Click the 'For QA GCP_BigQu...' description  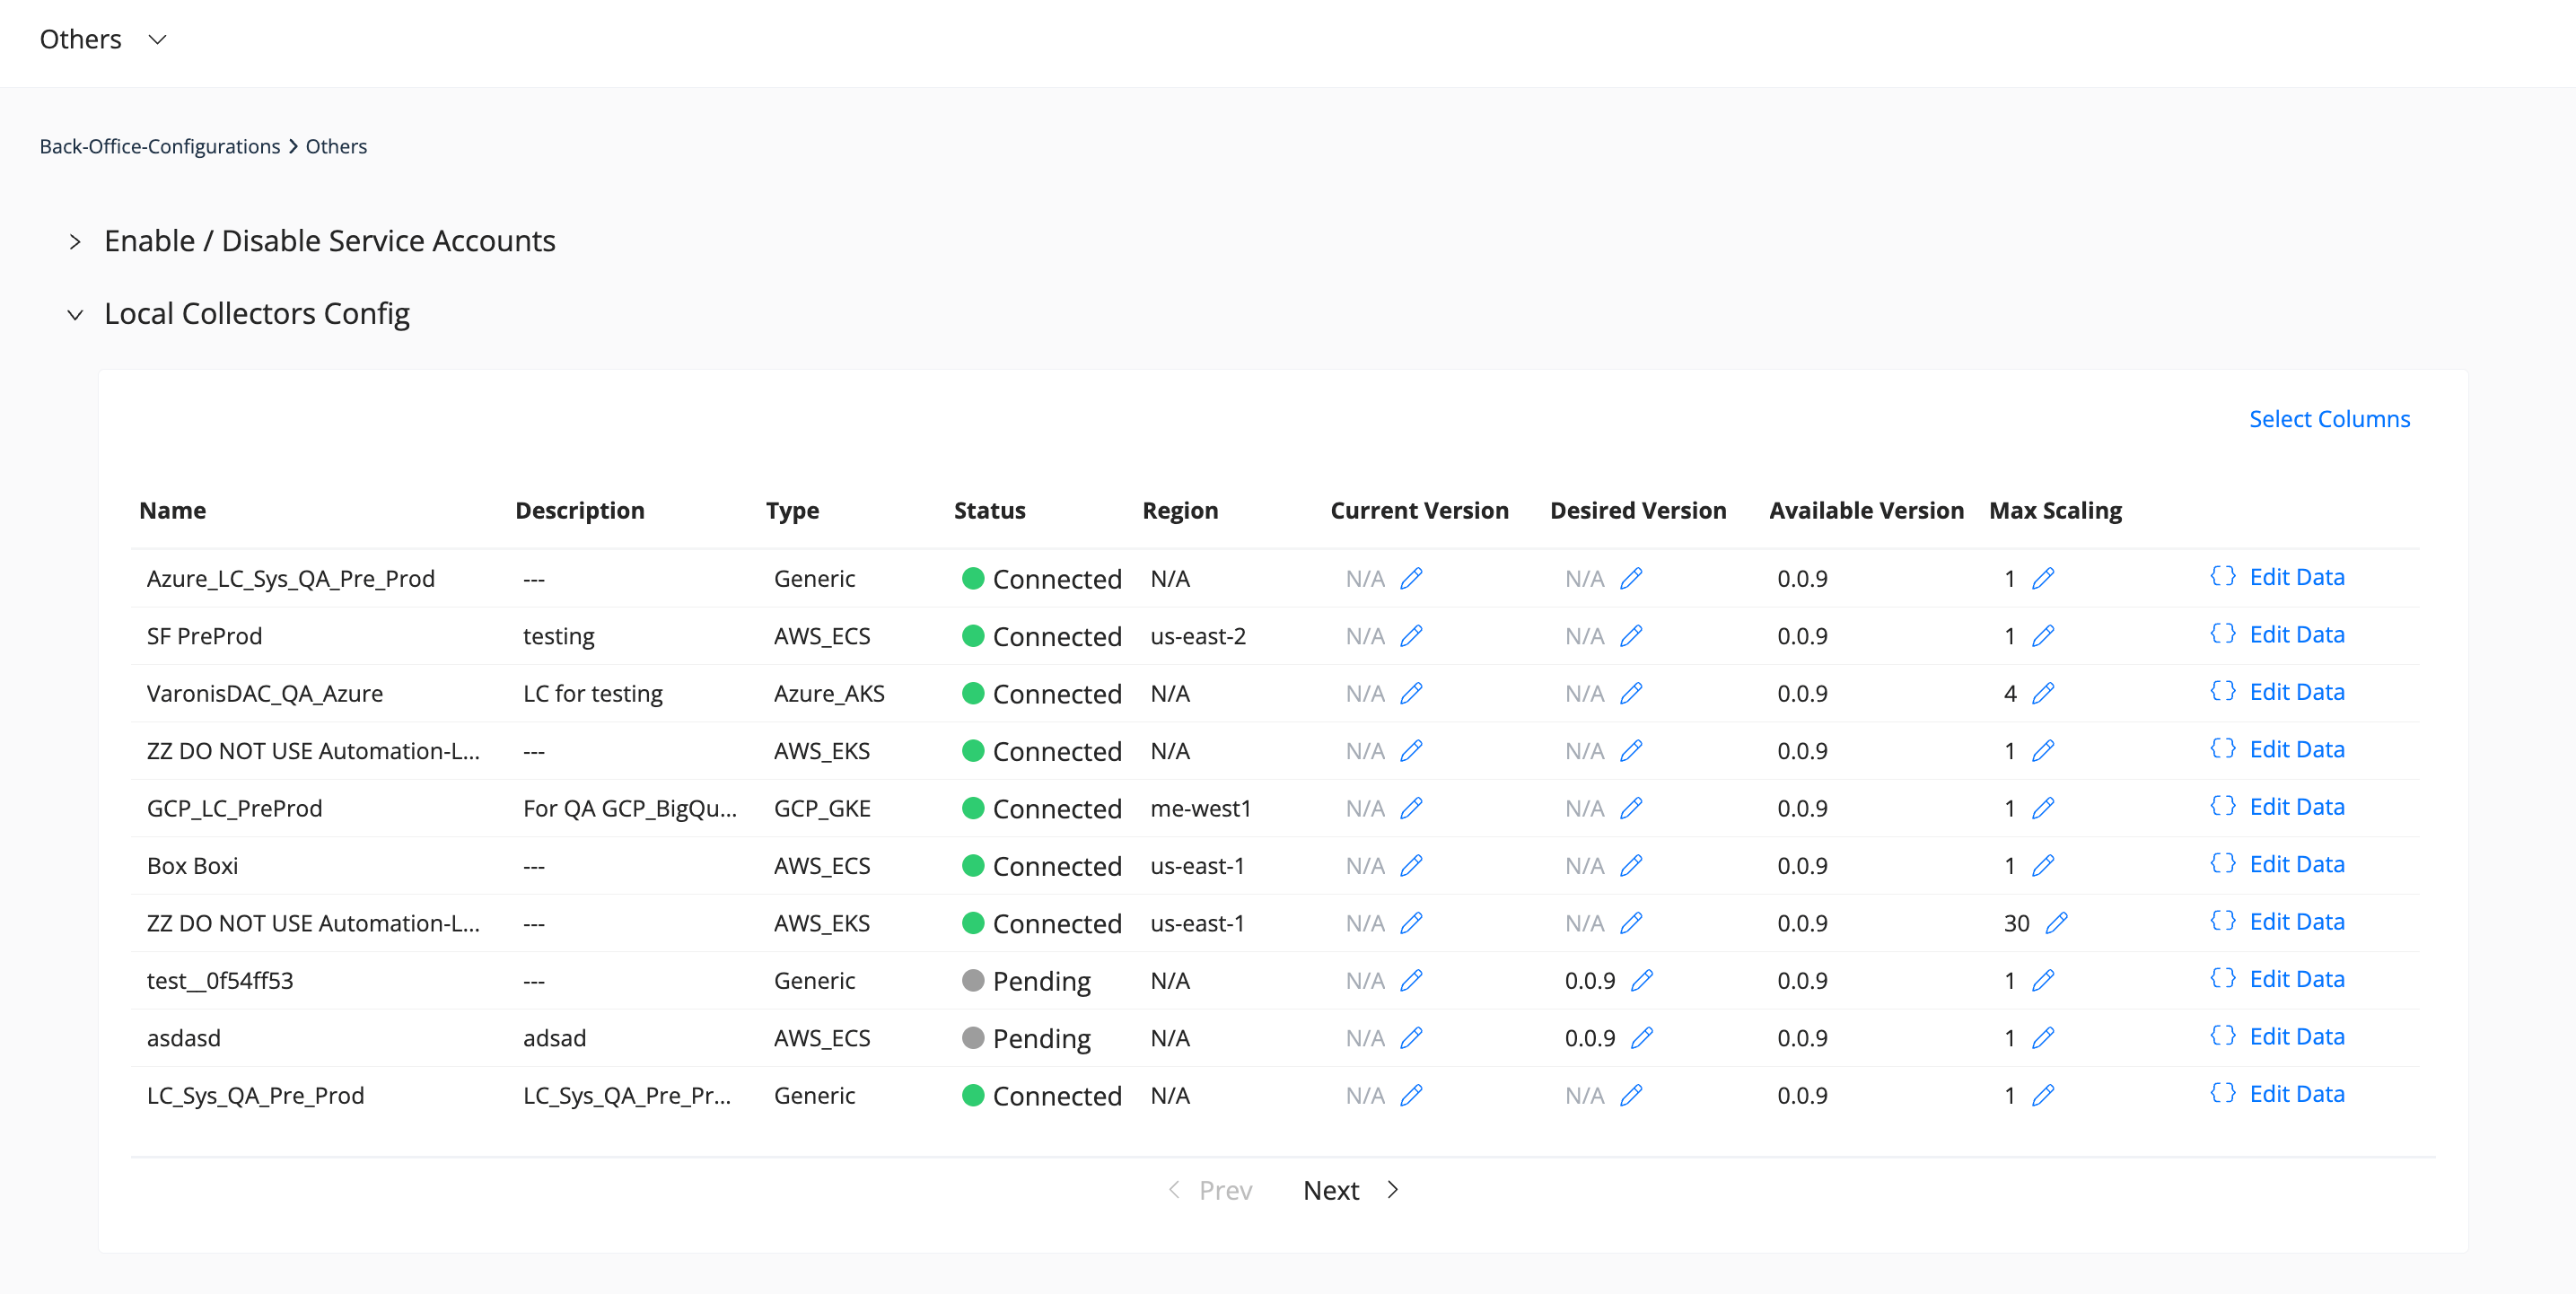click(630, 808)
